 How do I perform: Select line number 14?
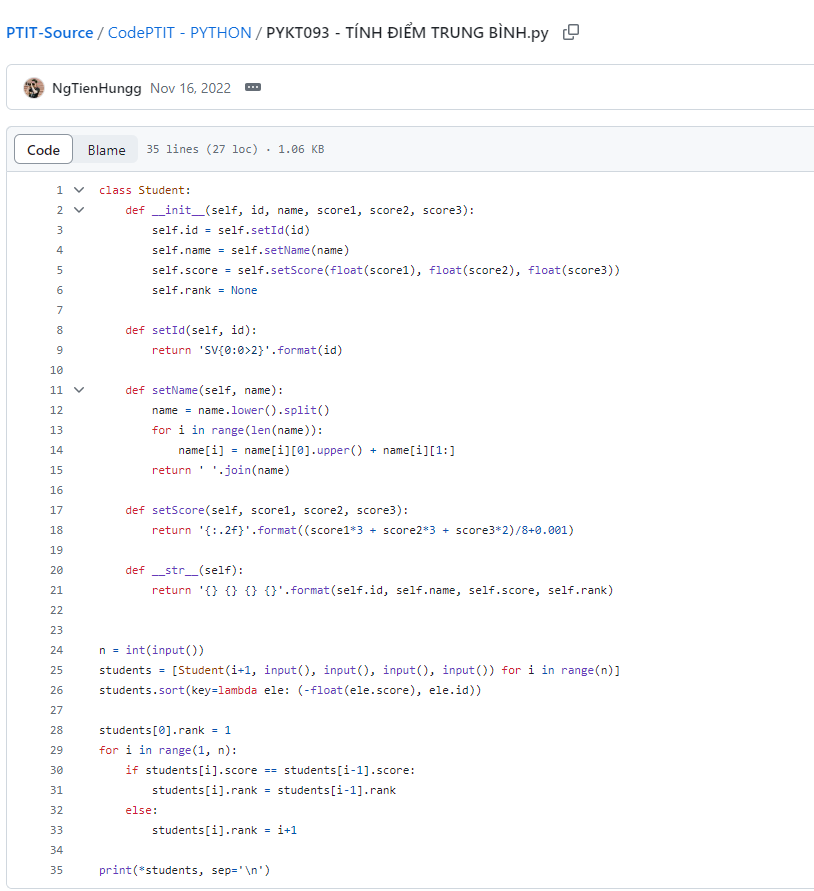[x=56, y=450]
